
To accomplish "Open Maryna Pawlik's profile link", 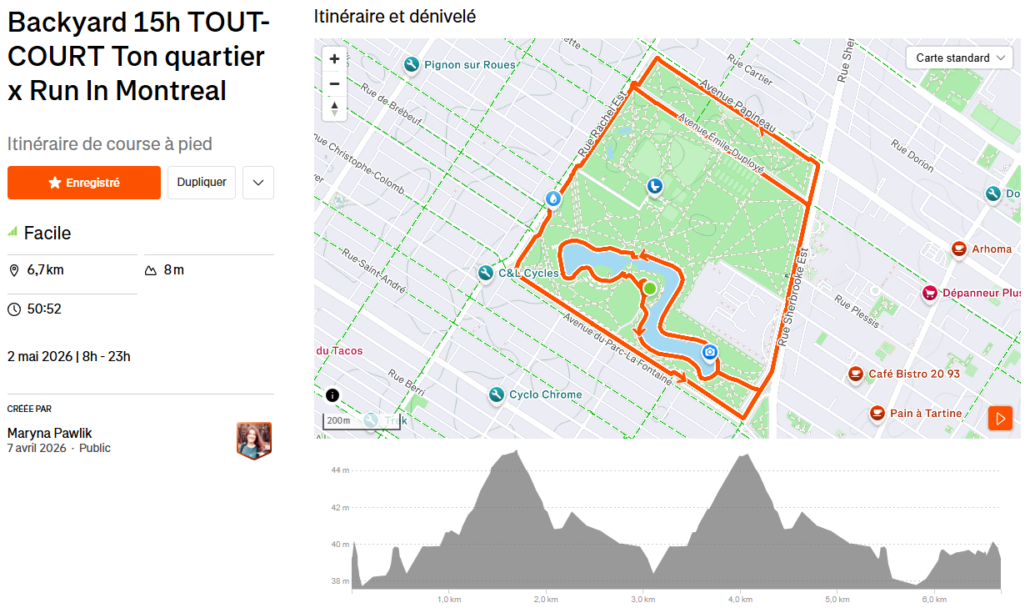I will point(50,433).
